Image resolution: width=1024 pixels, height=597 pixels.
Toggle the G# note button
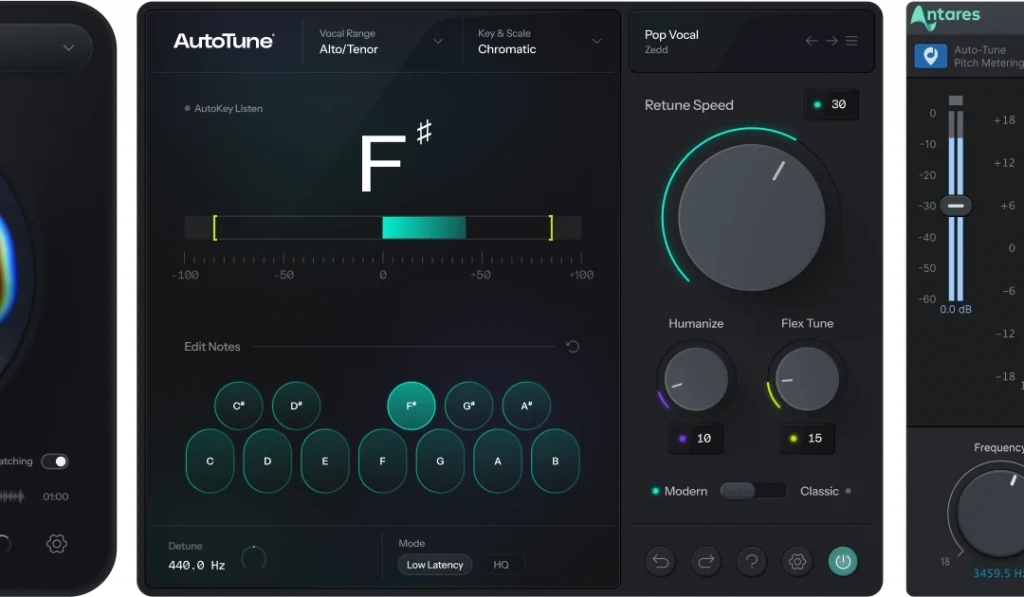pos(468,406)
